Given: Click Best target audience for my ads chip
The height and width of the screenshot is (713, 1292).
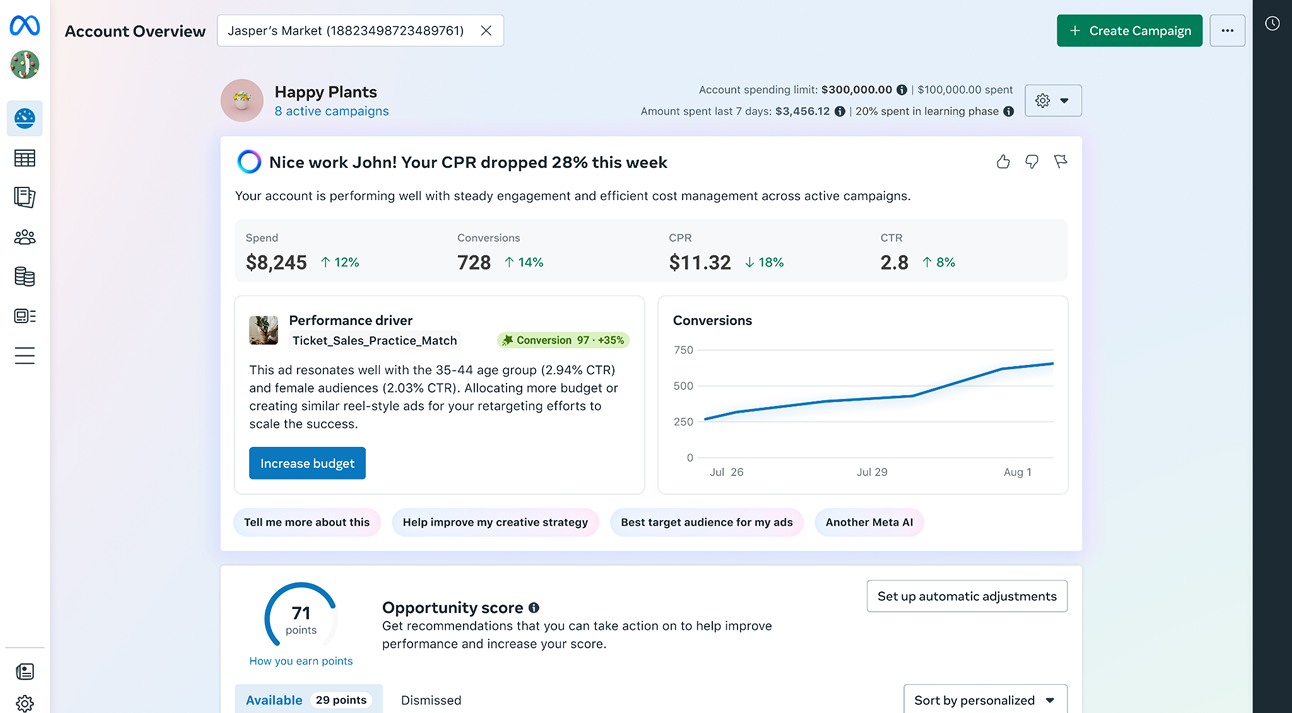Looking at the screenshot, I should (707, 522).
